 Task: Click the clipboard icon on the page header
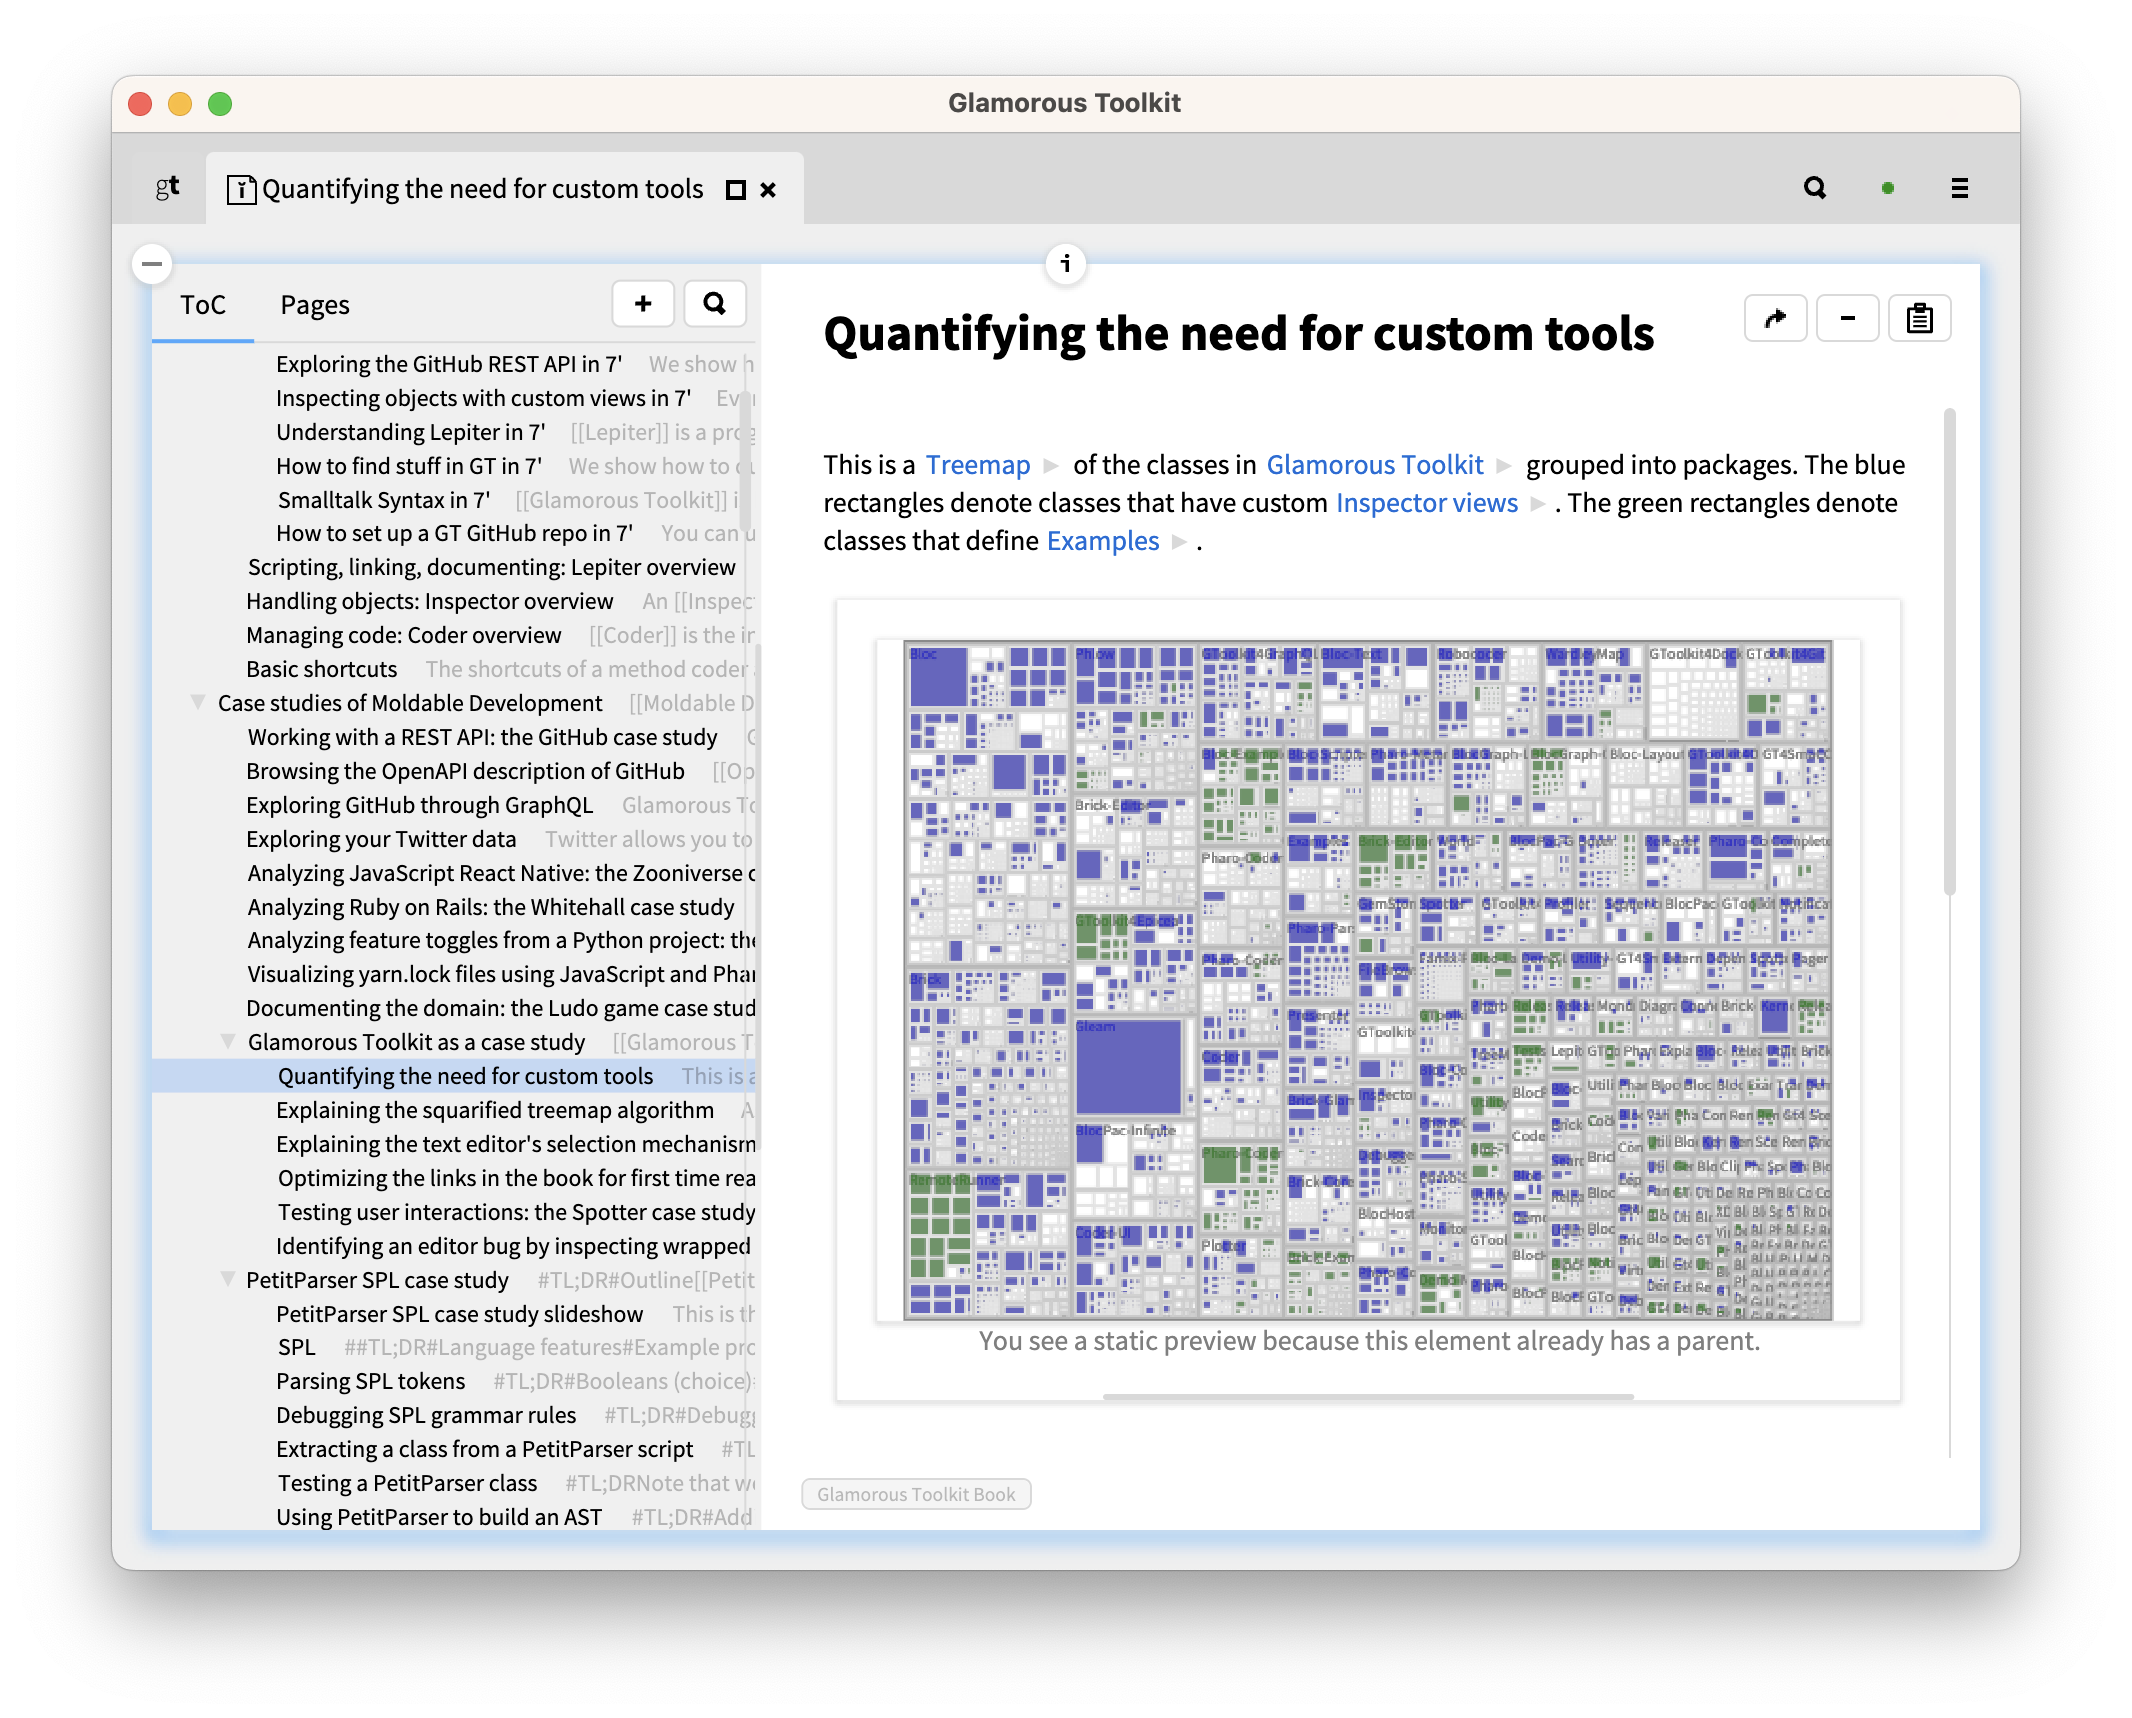click(1920, 318)
